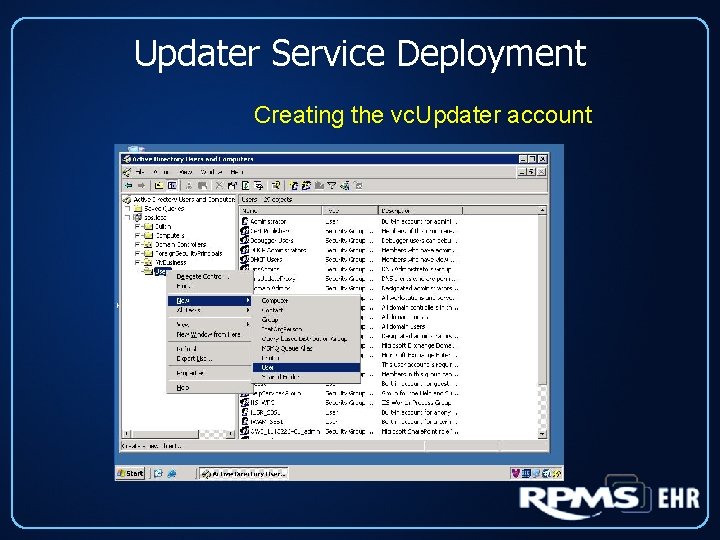Click the Properties toolbar icon beside Delete
The height and width of the screenshot is (540, 720).
232,186
